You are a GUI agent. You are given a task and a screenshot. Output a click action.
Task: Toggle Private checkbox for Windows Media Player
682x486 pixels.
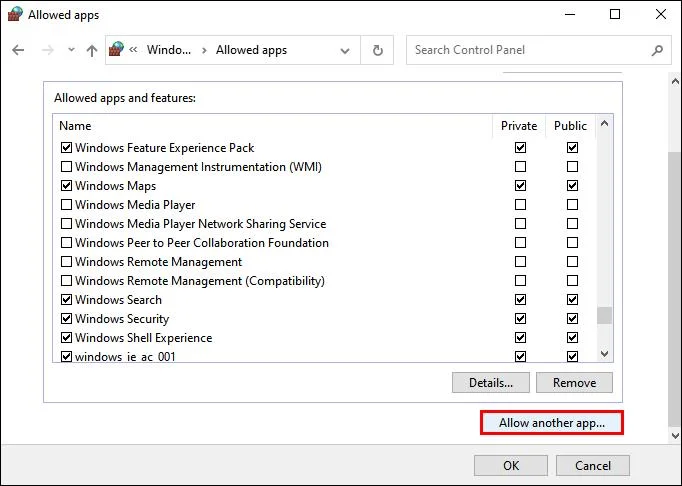pyautogui.click(x=520, y=204)
